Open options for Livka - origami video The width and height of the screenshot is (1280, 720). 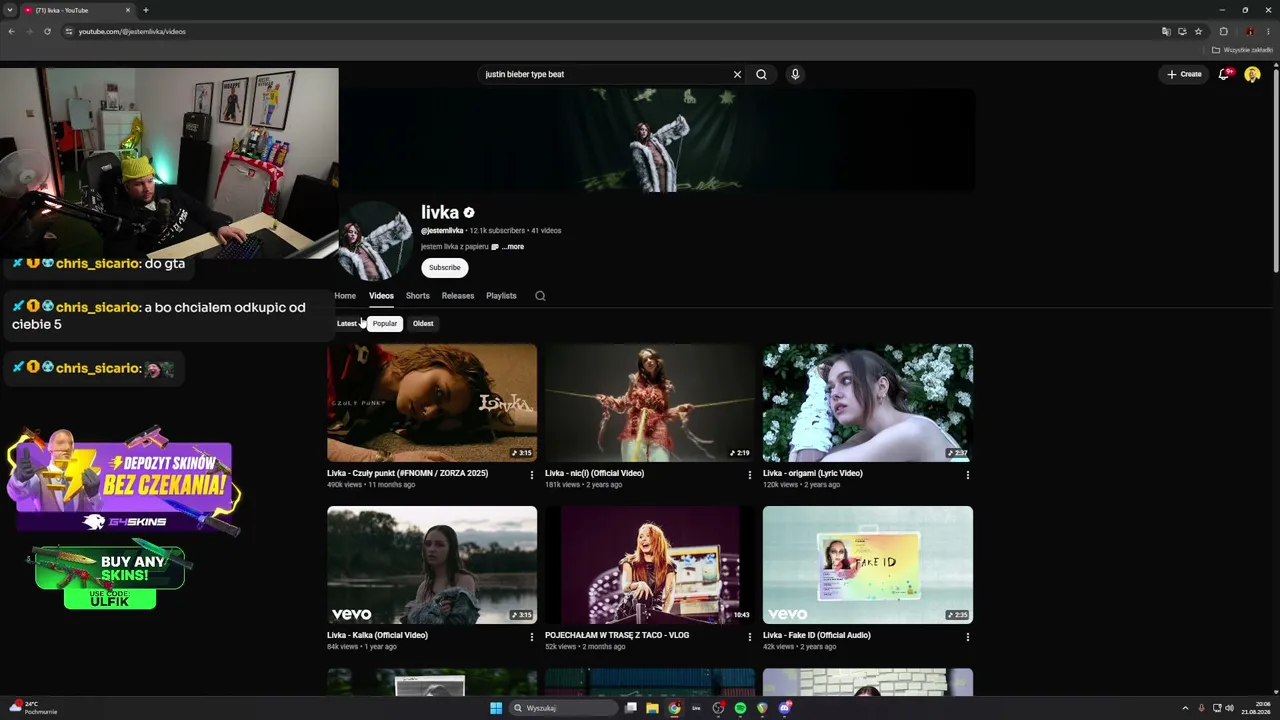pyautogui.click(x=967, y=475)
